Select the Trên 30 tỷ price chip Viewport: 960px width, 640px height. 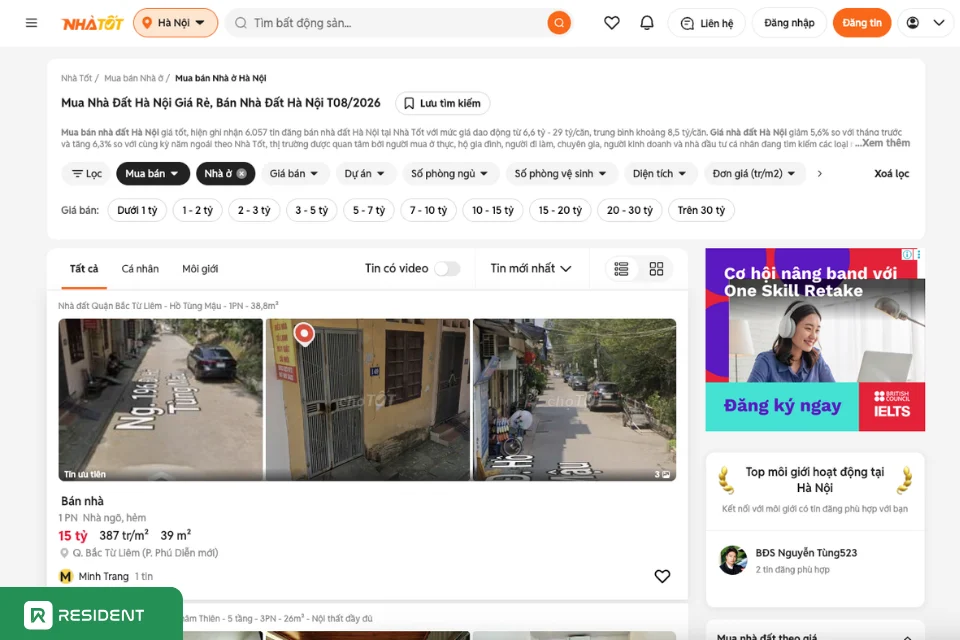coord(702,211)
